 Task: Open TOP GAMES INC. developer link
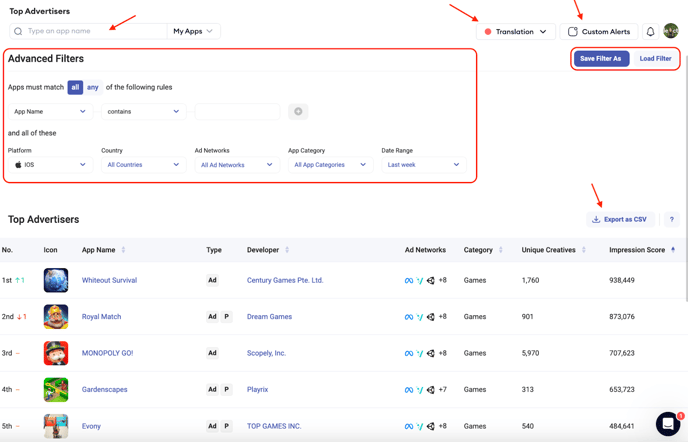[274, 426]
